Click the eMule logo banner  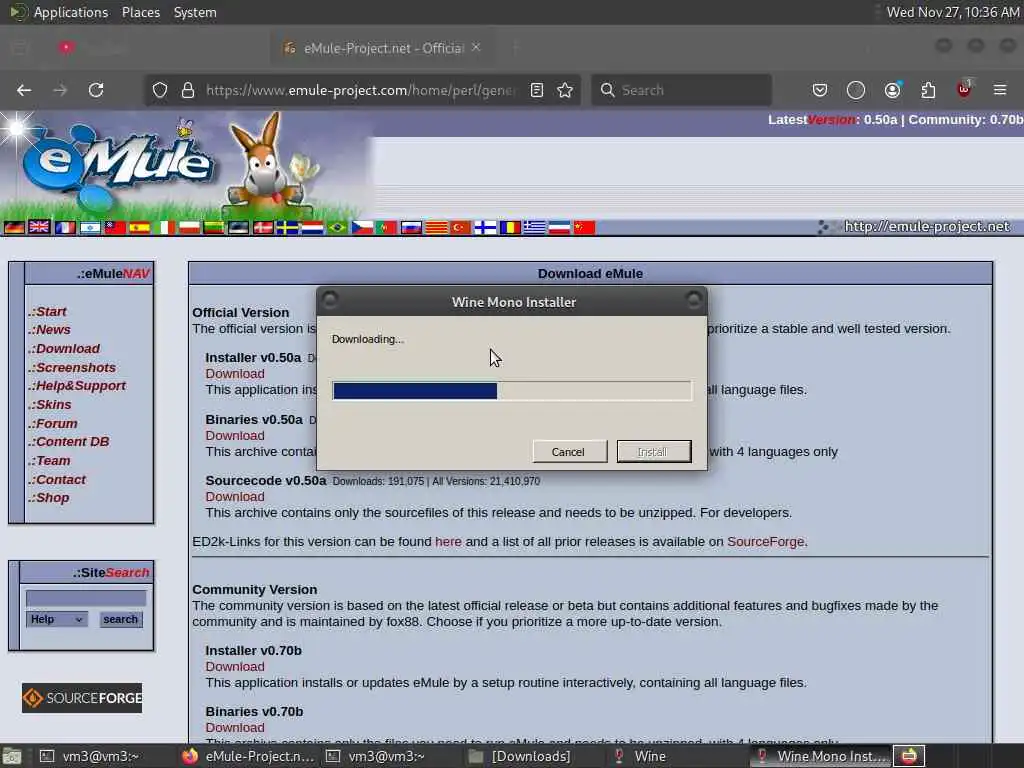point(118,163)
